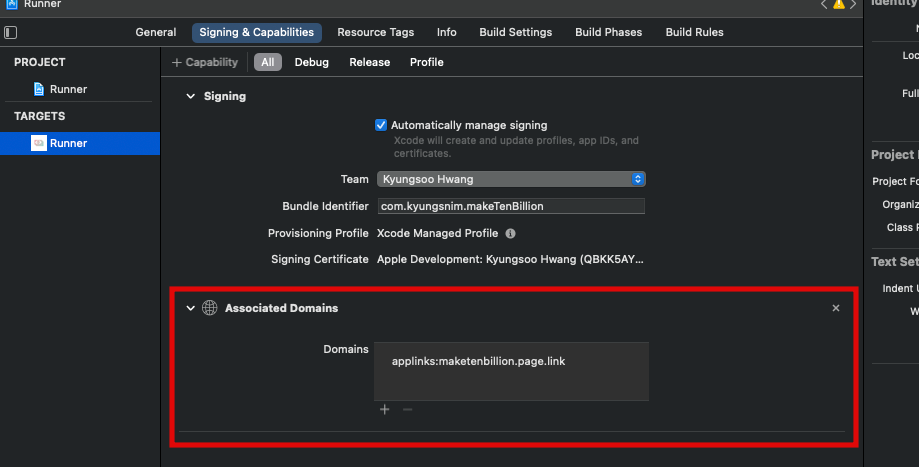The image size is (919, 467).
Task: Go to next issue arrow
Action: pyautogui.click(x=853, y=4)
